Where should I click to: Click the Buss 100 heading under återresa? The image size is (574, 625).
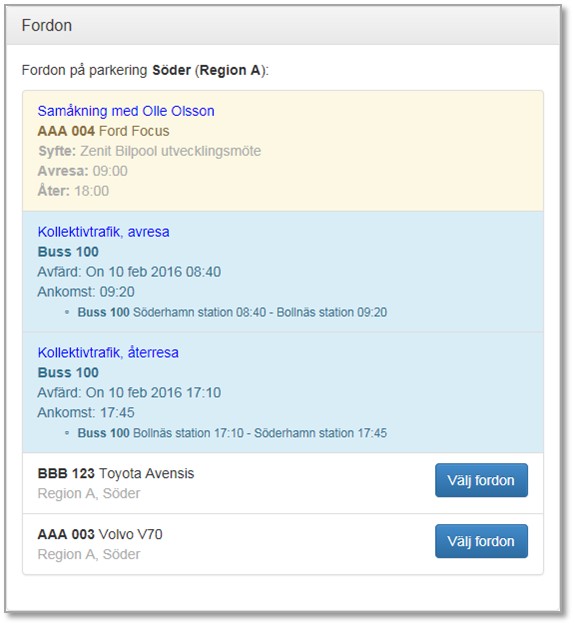[68, 373]
